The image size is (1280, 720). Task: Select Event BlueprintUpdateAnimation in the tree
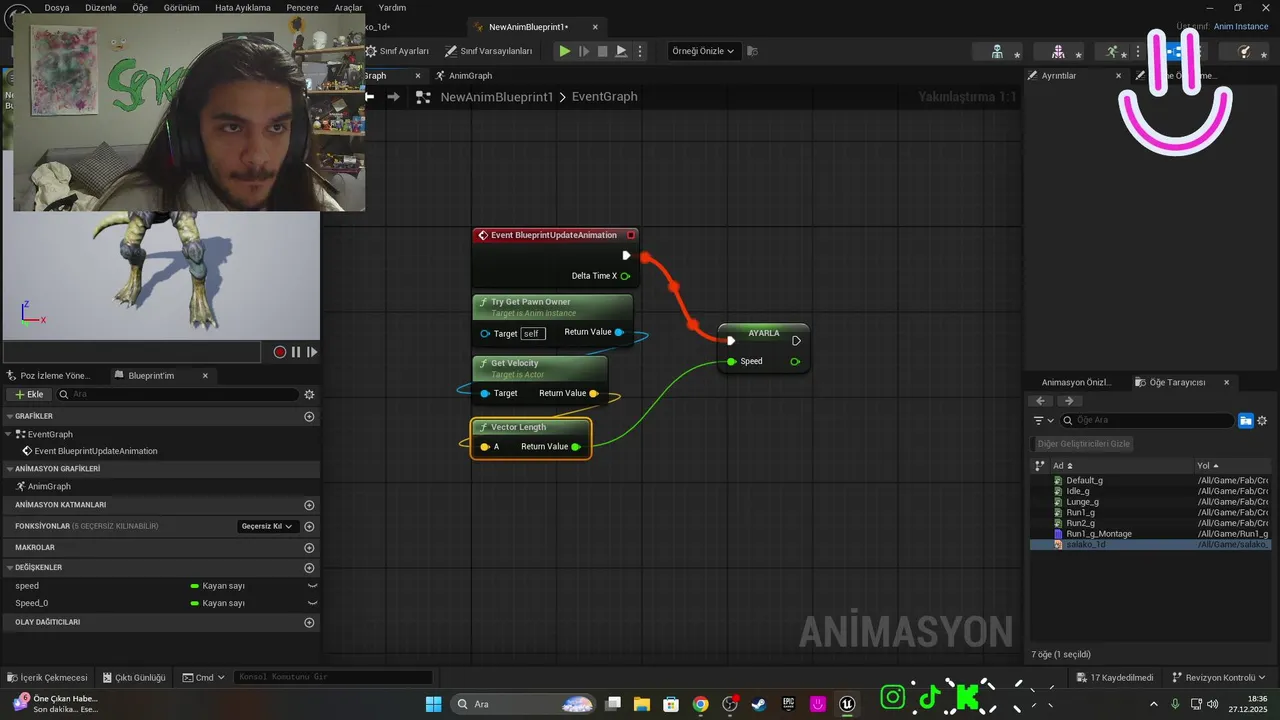pyautogui.click(x=96, y=451)
